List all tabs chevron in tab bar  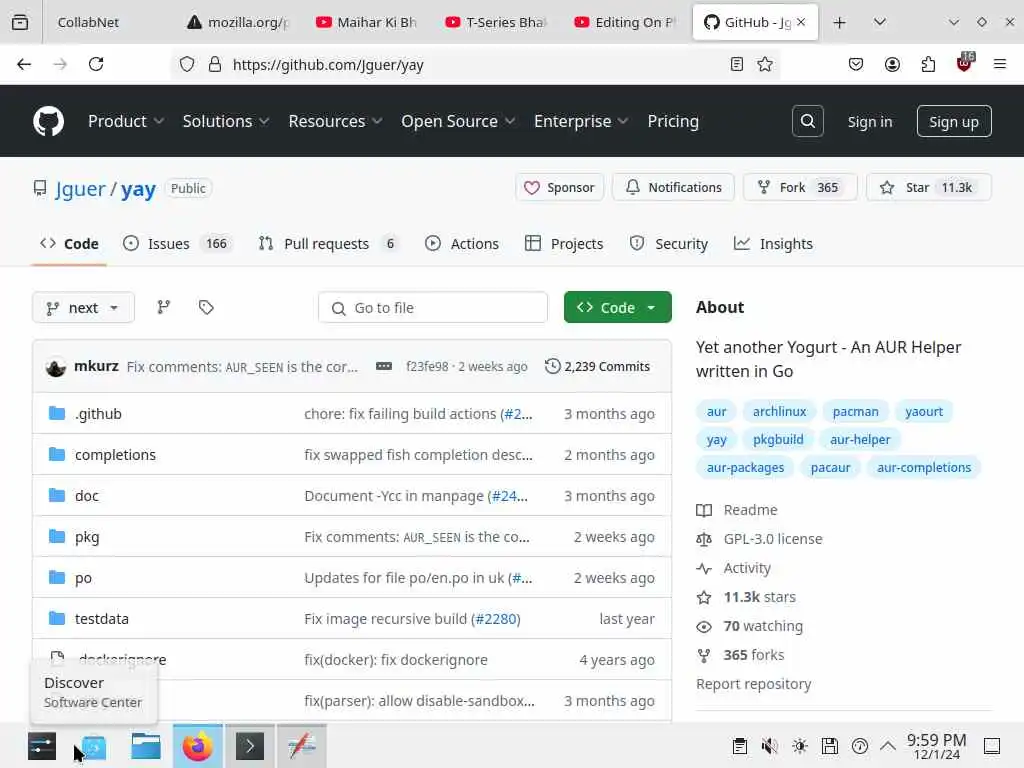[x=880, y=22]
